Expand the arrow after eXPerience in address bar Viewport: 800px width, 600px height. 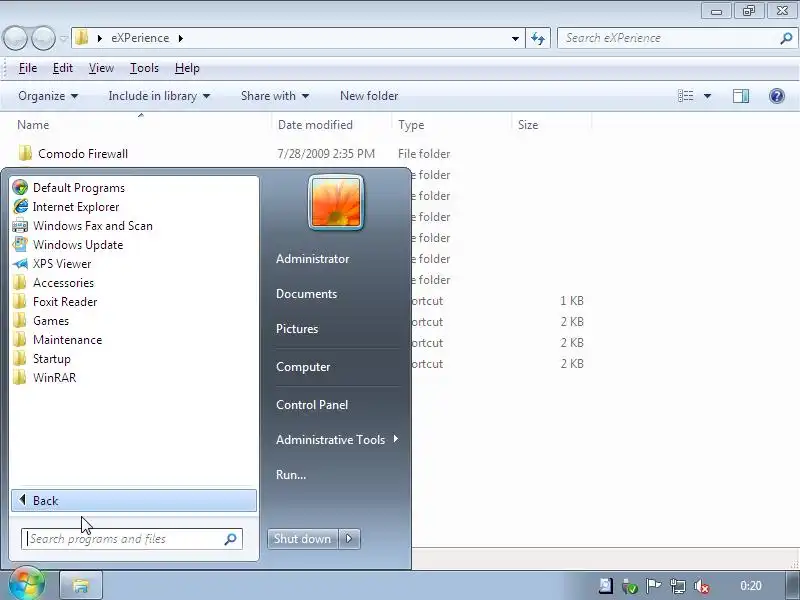[x=181, y=38]
